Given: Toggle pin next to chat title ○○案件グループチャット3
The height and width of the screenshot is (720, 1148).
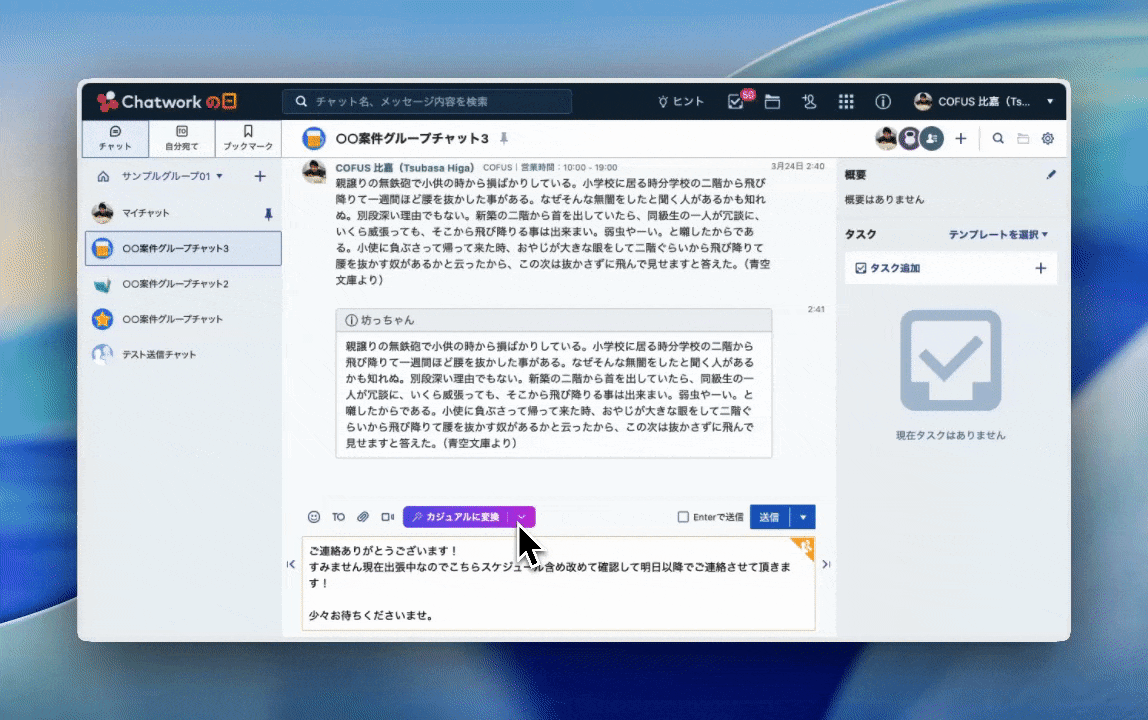Looking at the screenshot, I should 504,138.
